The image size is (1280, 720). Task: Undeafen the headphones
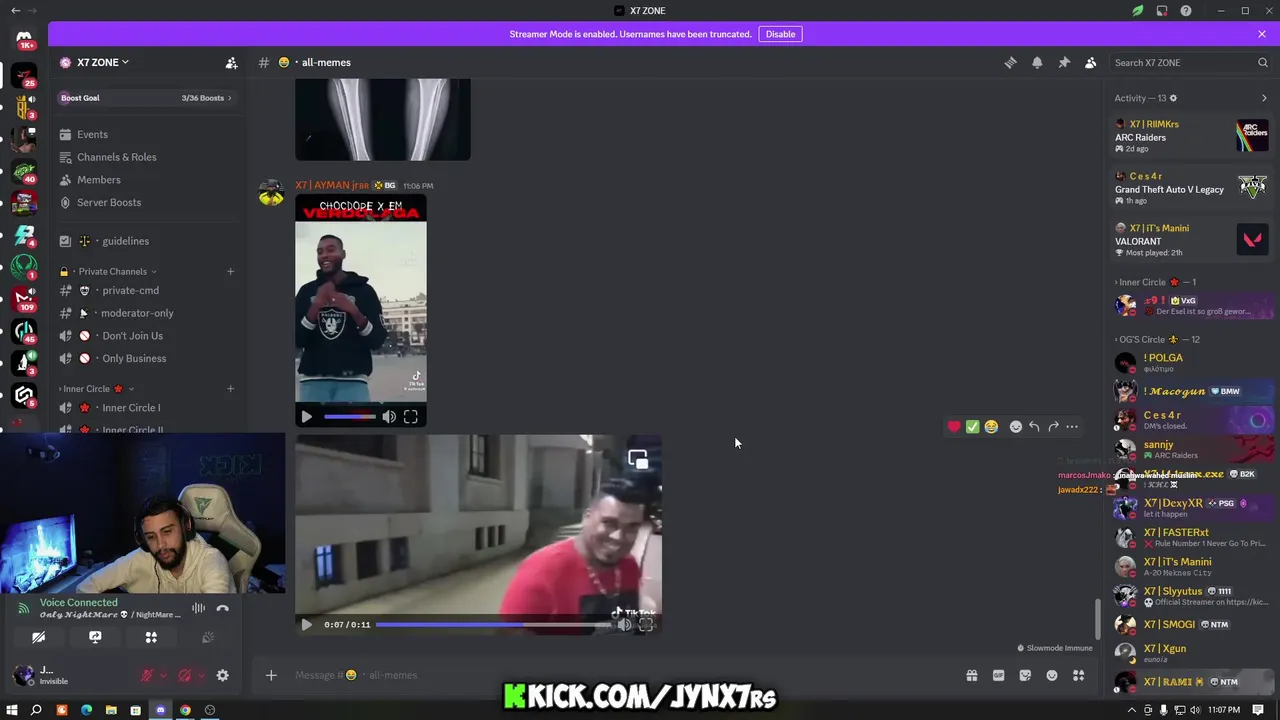(x=184, y=676)
